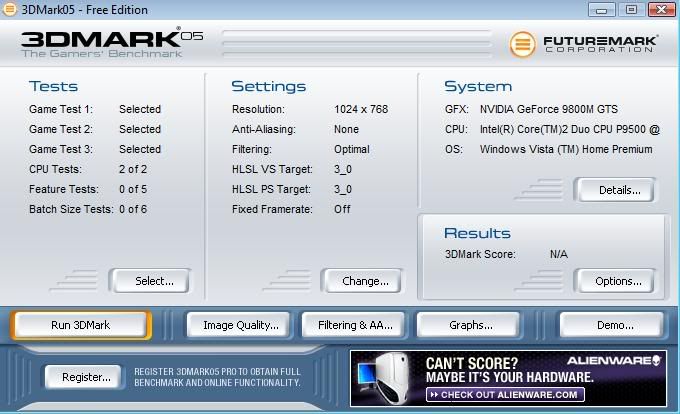Image resolution: width=680 pixels, height=414 pixels.
Task: Click the HLSL VS Target label
Action: pos(272,169)
